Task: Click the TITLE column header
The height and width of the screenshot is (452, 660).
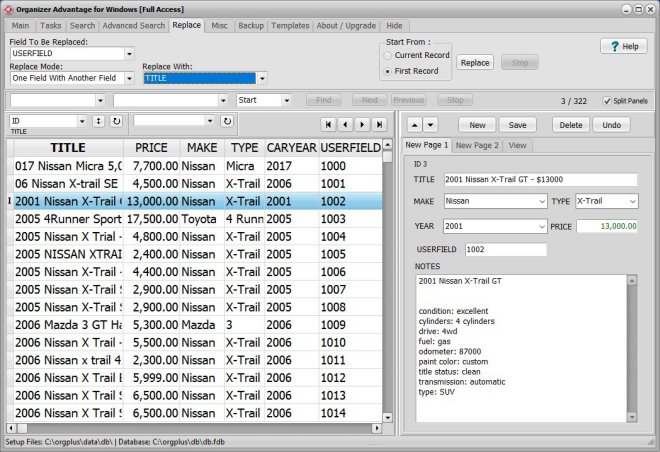Action: coord(68,148)
